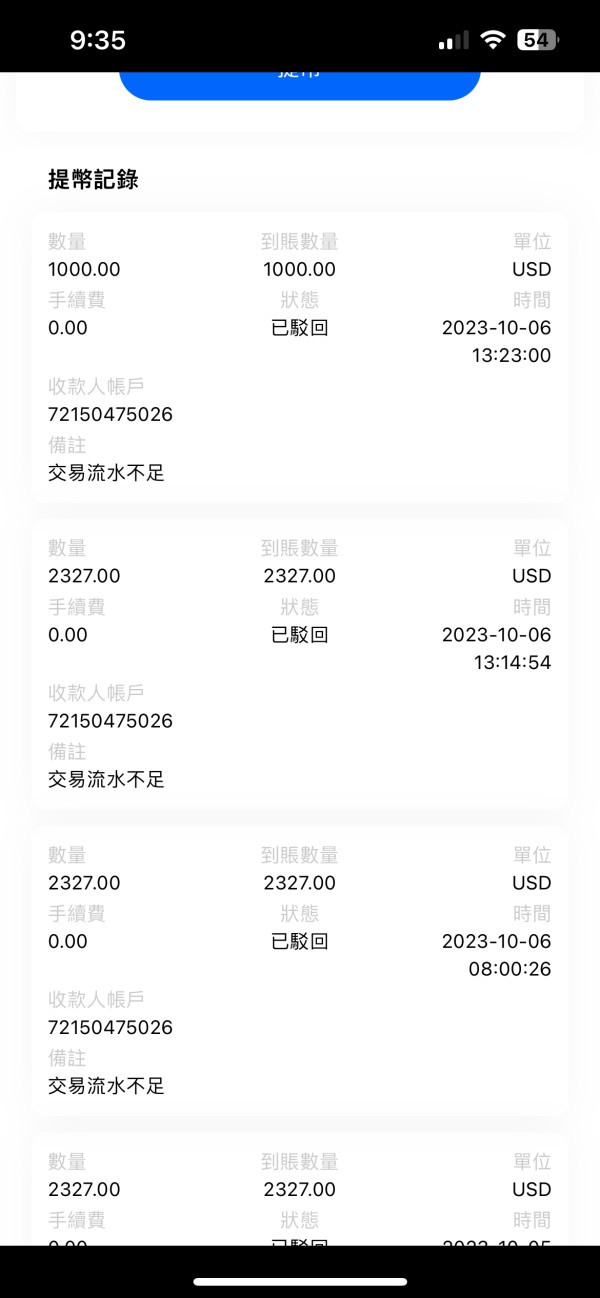The width and height of the screenshot is (600, 1298).
Task: Tap the home indicator bar at bottom
Action: click(300, 1281)
